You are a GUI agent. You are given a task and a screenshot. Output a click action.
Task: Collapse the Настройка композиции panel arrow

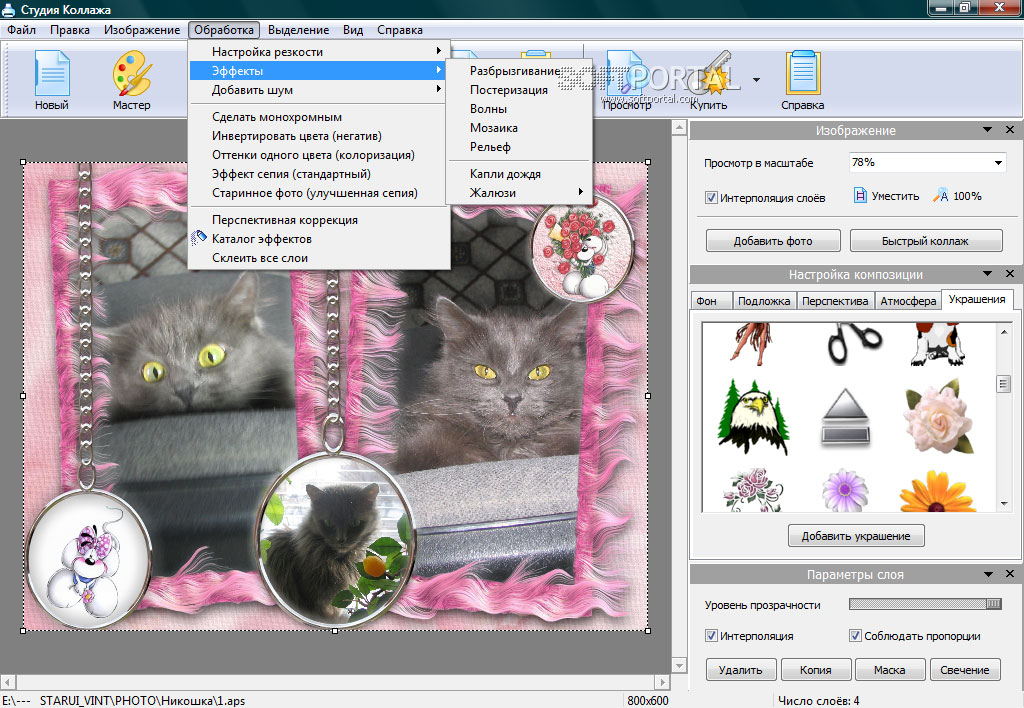[x=987, y=274]
